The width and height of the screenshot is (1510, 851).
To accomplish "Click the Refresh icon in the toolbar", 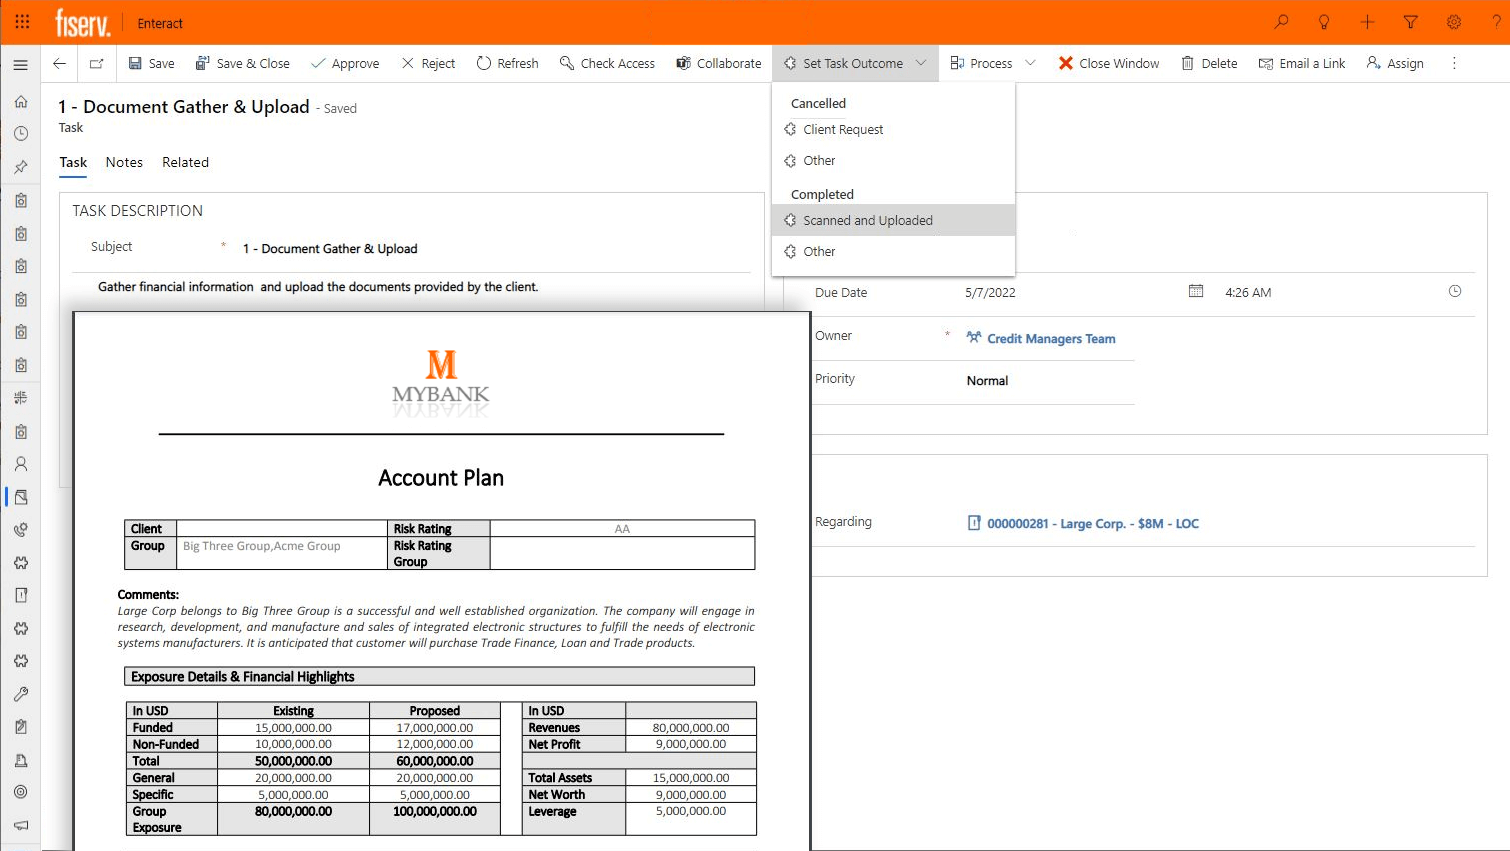I will pos(507,62).
